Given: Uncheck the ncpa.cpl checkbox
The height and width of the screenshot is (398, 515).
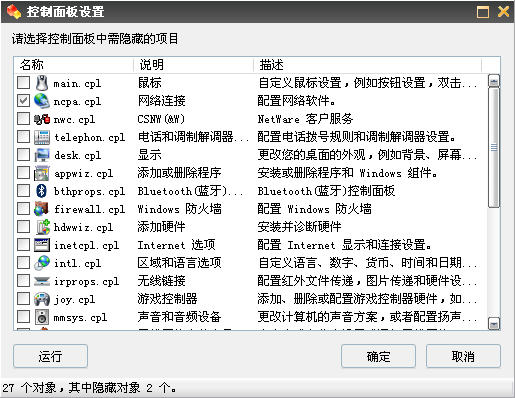Looking at the screenshot, I should coord(23,100).
